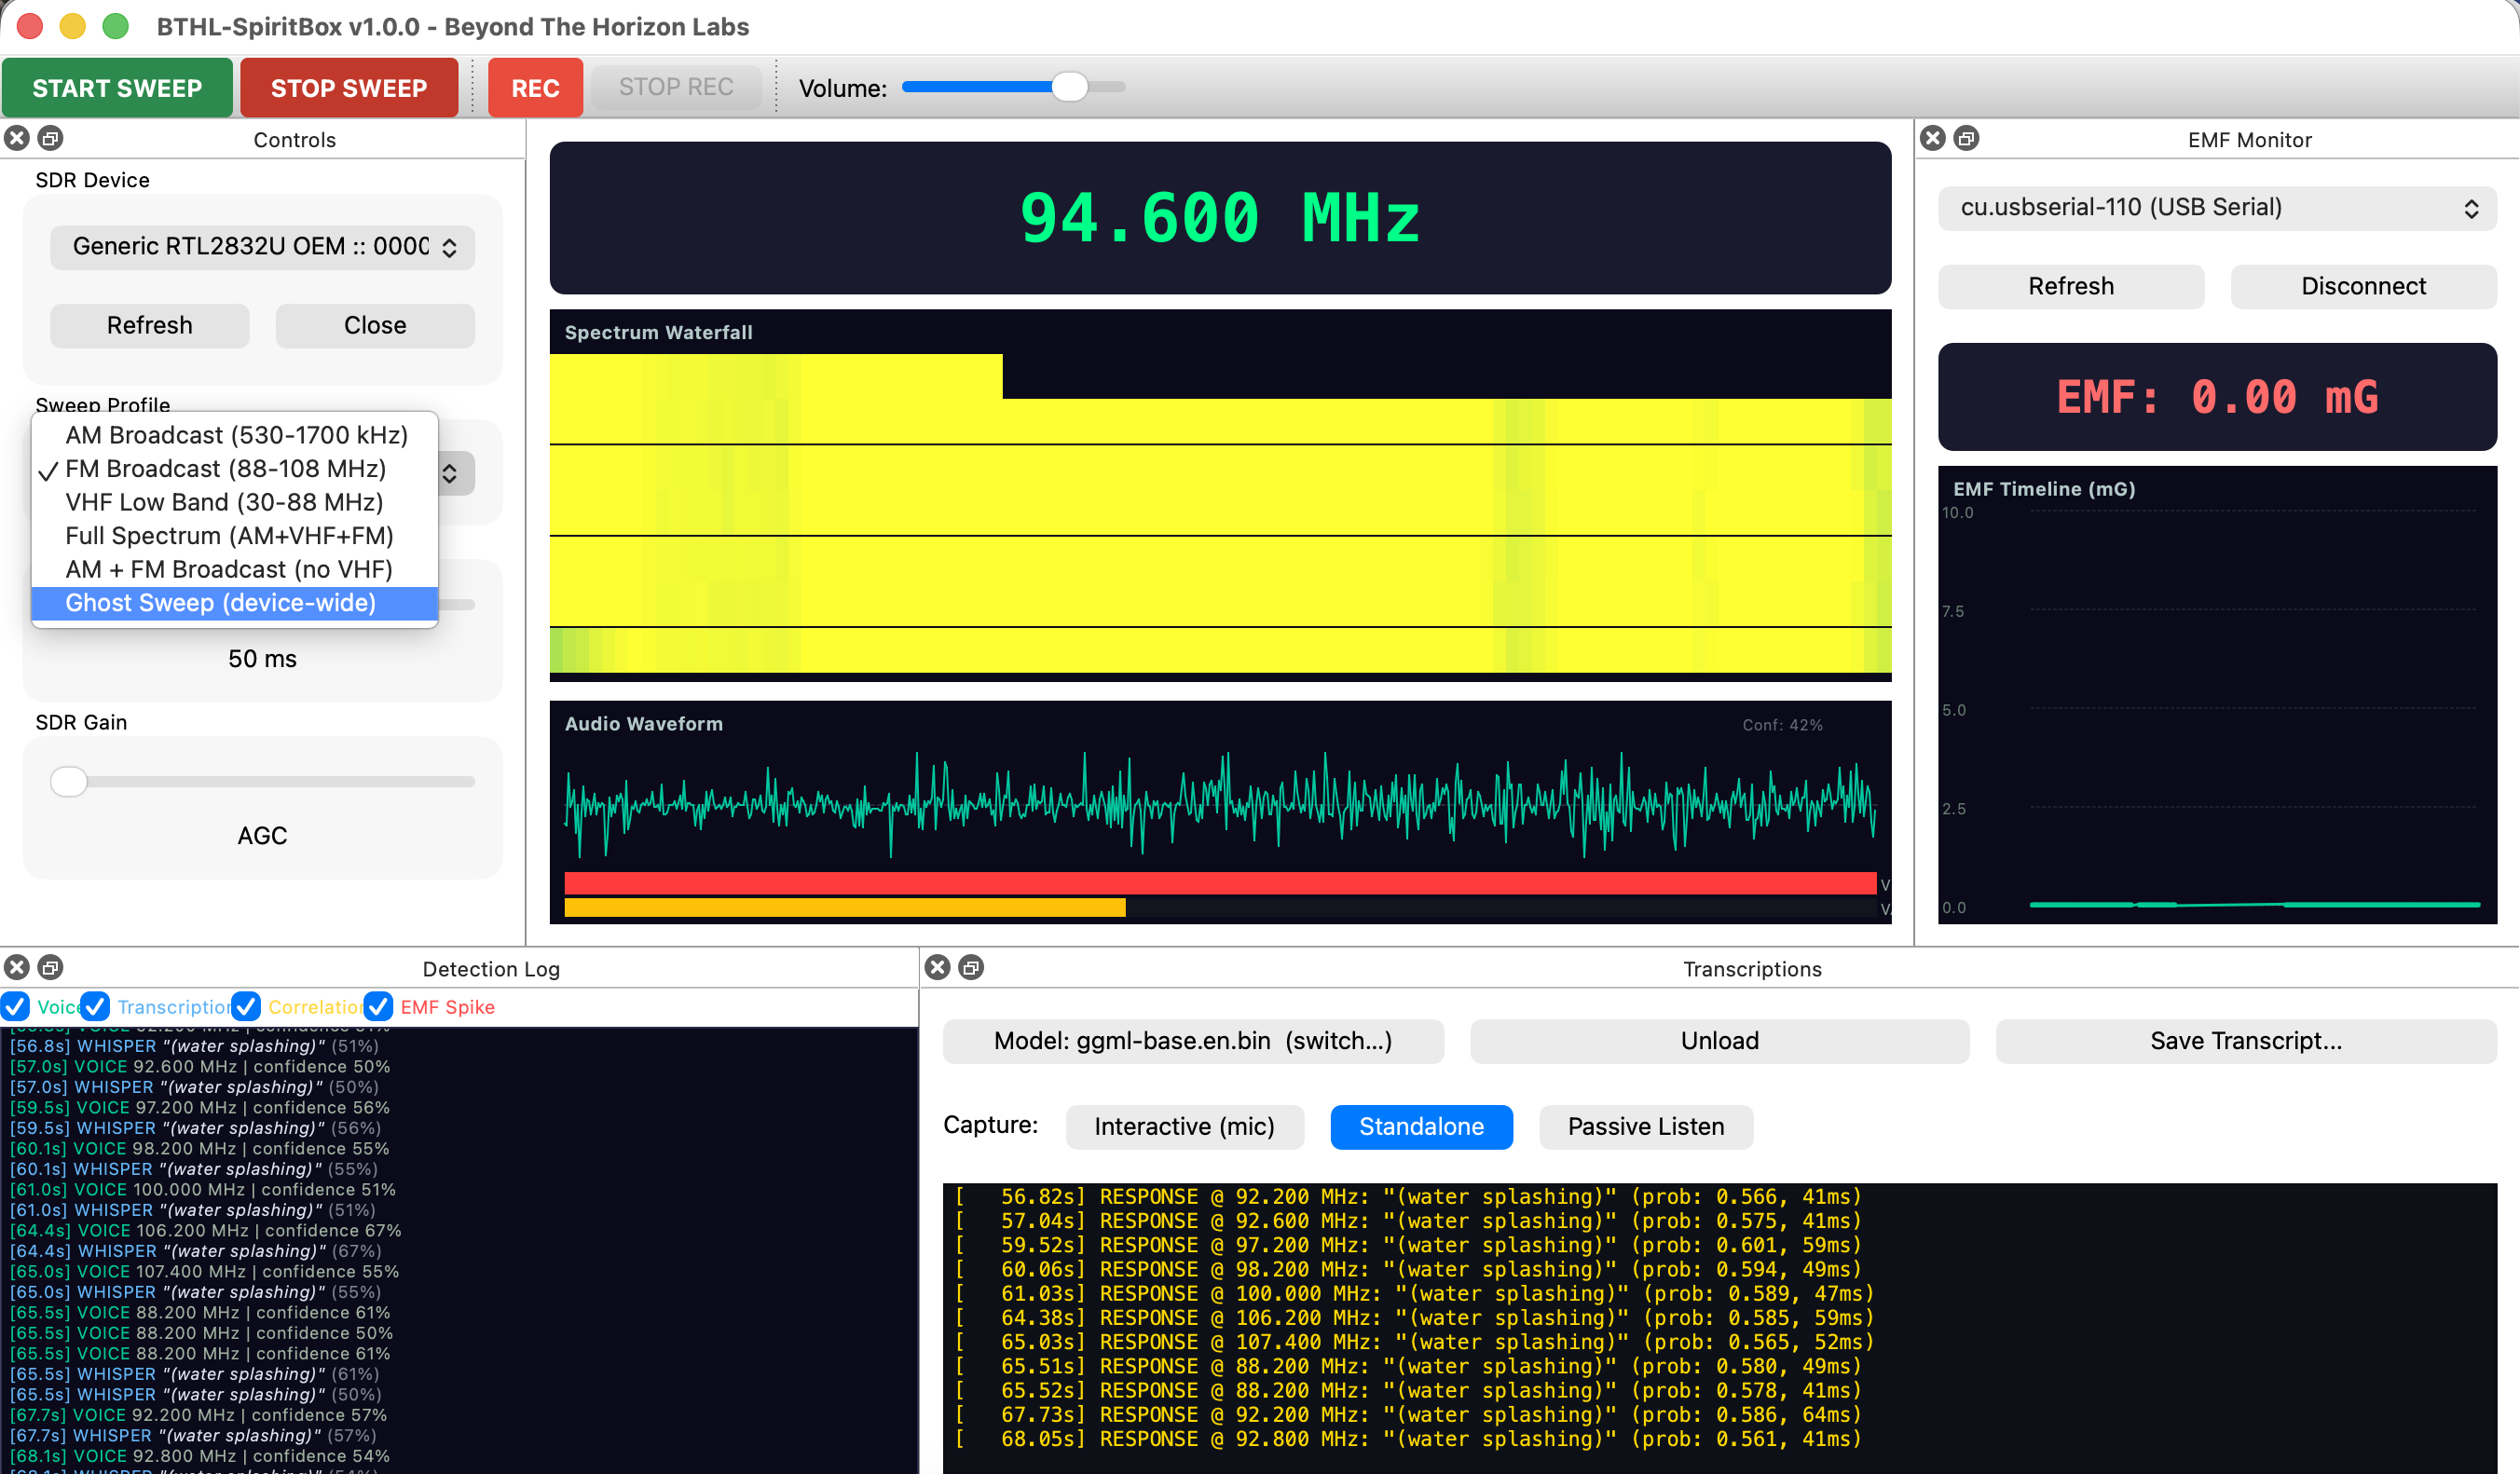Click the STOP REC button

click(676, 87)
